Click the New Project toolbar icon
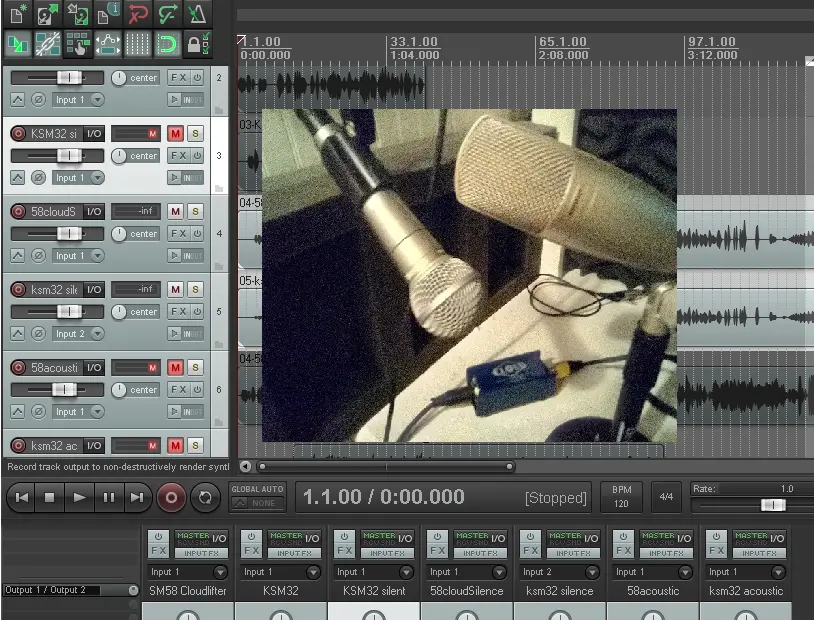 (x=17, y=14)
